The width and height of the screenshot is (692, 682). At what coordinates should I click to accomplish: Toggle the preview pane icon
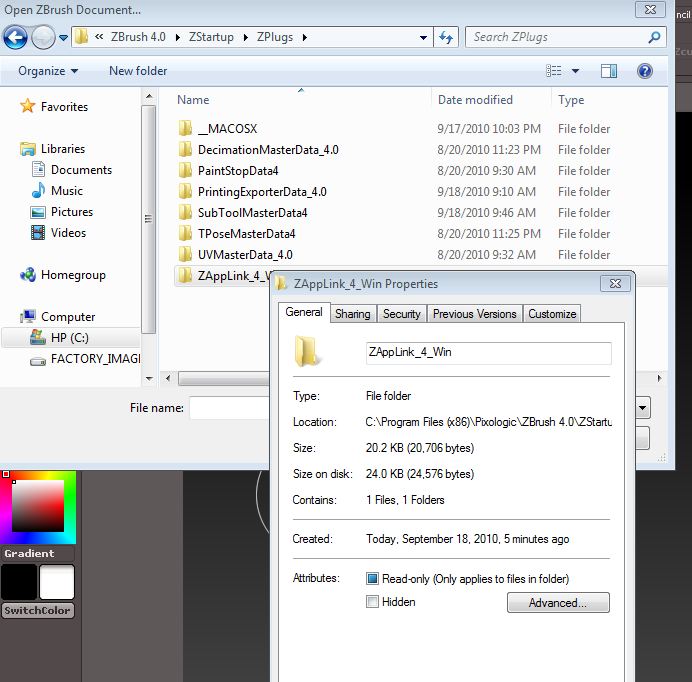(x=609, y=71)
